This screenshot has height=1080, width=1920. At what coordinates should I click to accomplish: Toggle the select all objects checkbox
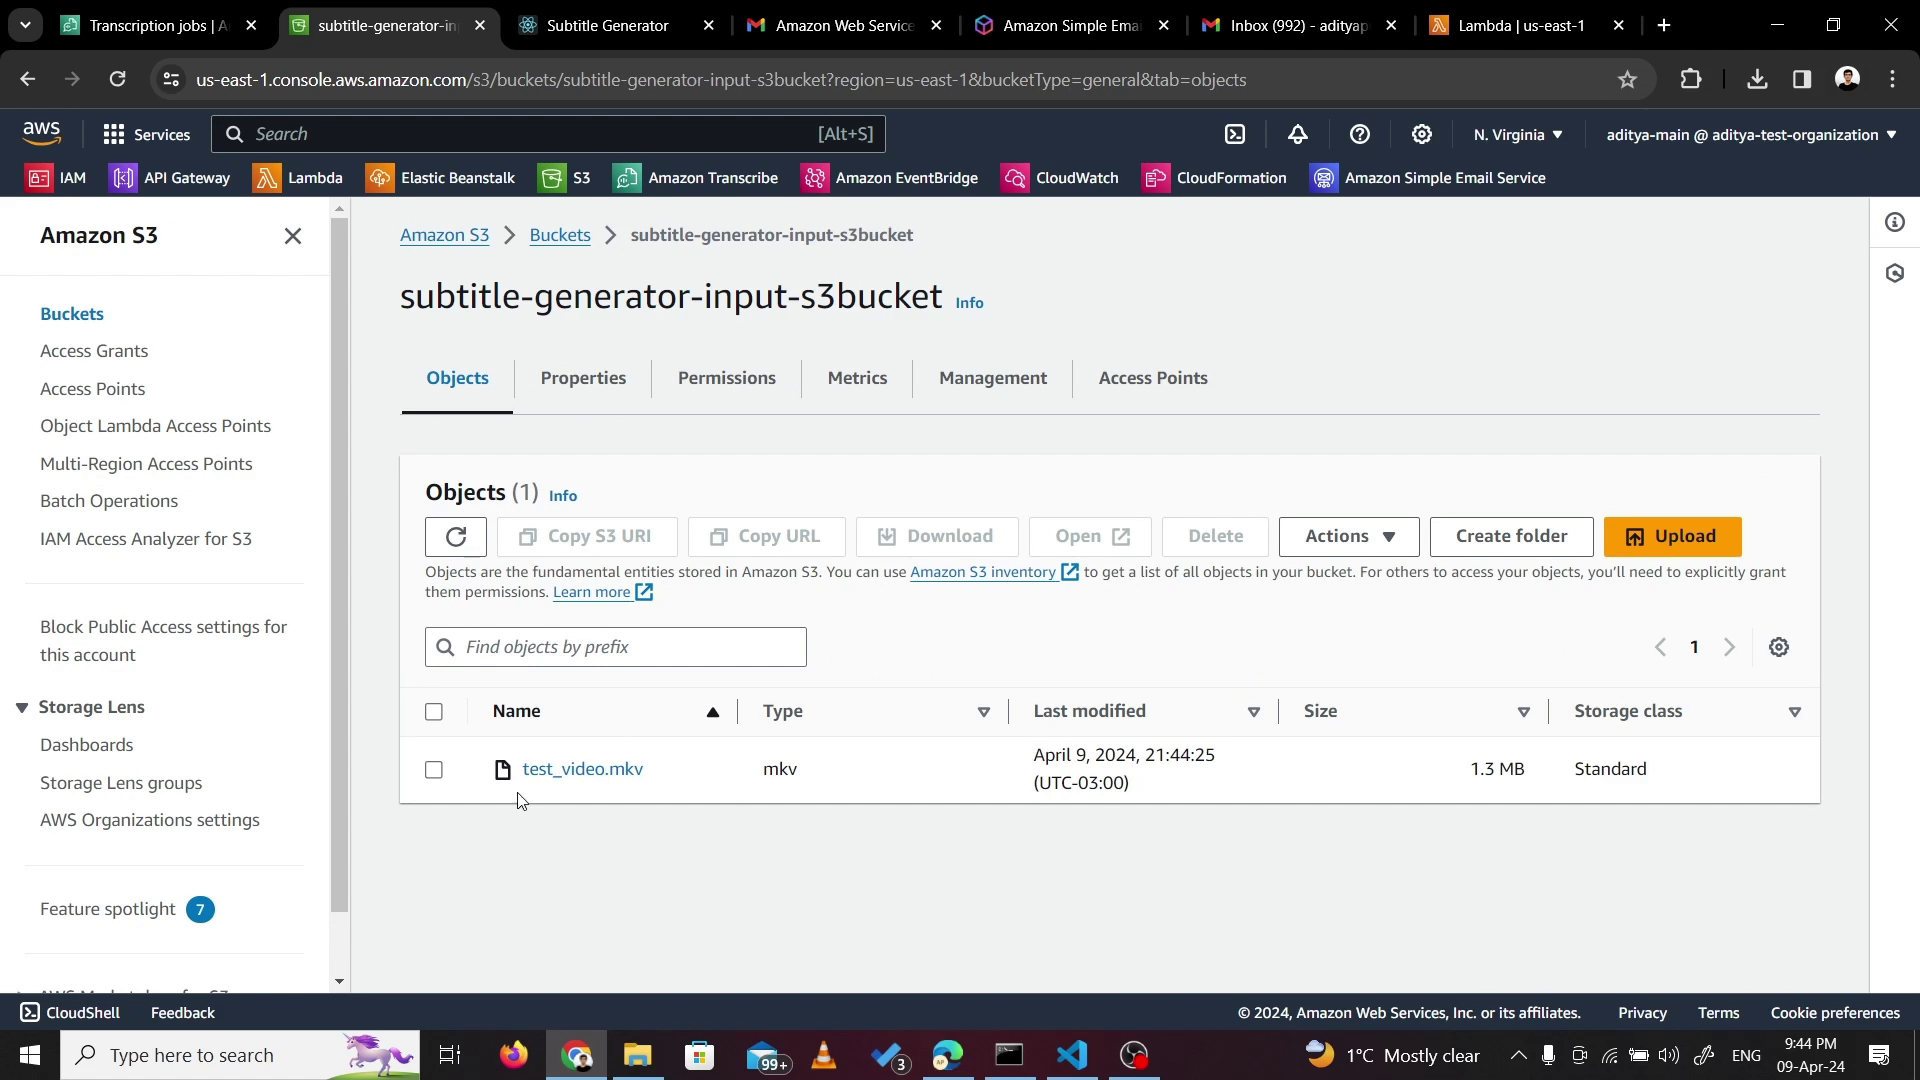click(433, 712)
